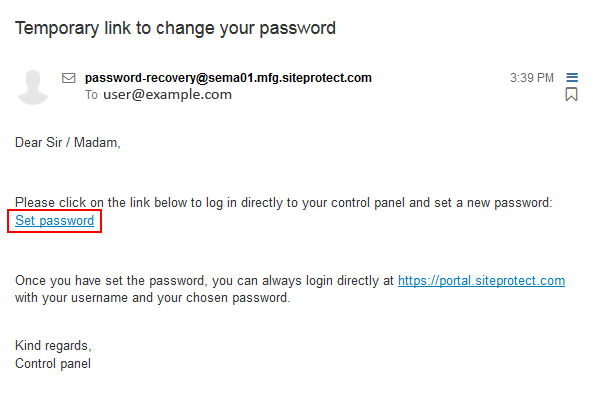Open the message actions hamburger menu
The image size is (593, 399).
pos(572,78)
